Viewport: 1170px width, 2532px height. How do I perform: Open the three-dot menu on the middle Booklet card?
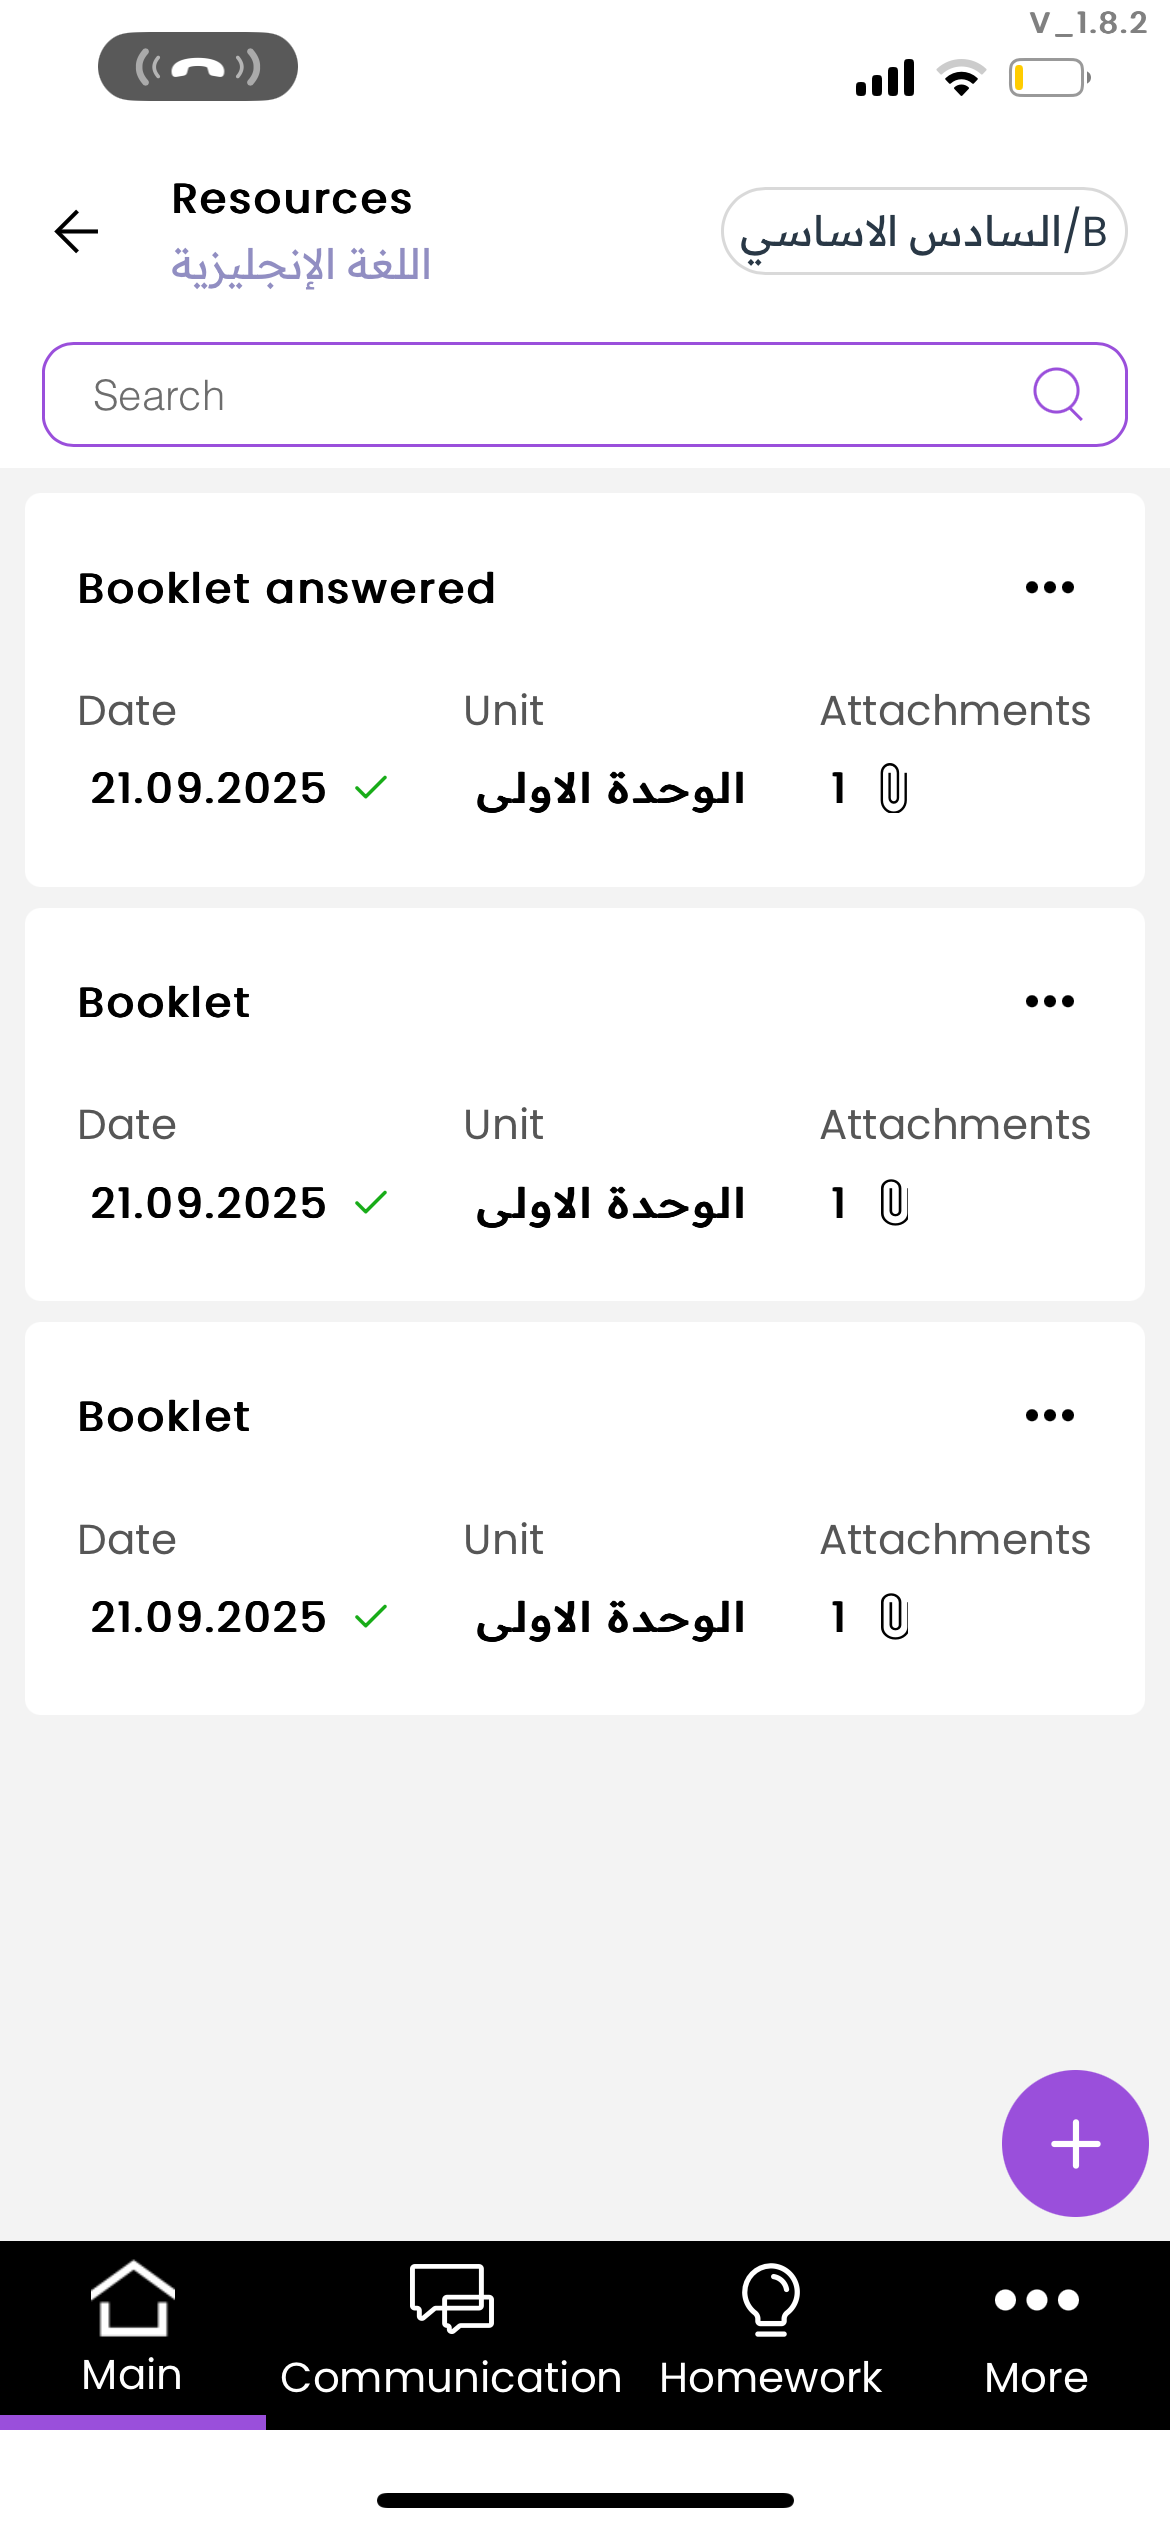[x=1049, y=1002]
